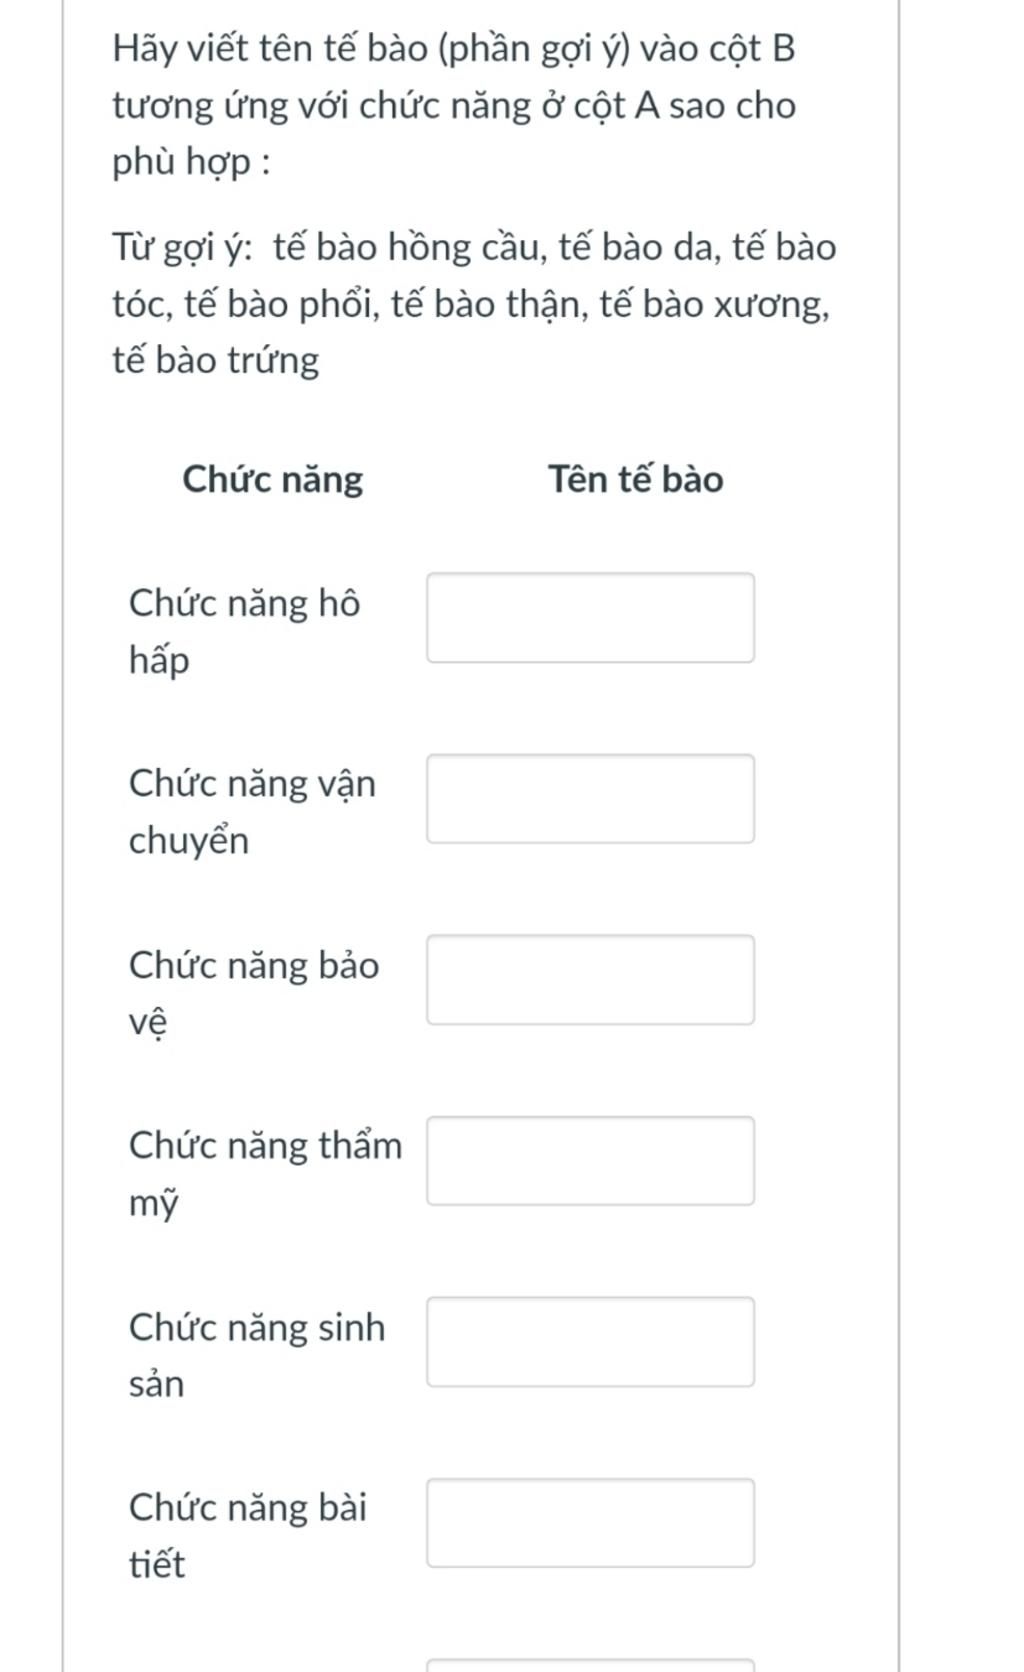Click the hint word 'tế bào xương'
Viewport: 1024px width, 1672px height.
714,304
